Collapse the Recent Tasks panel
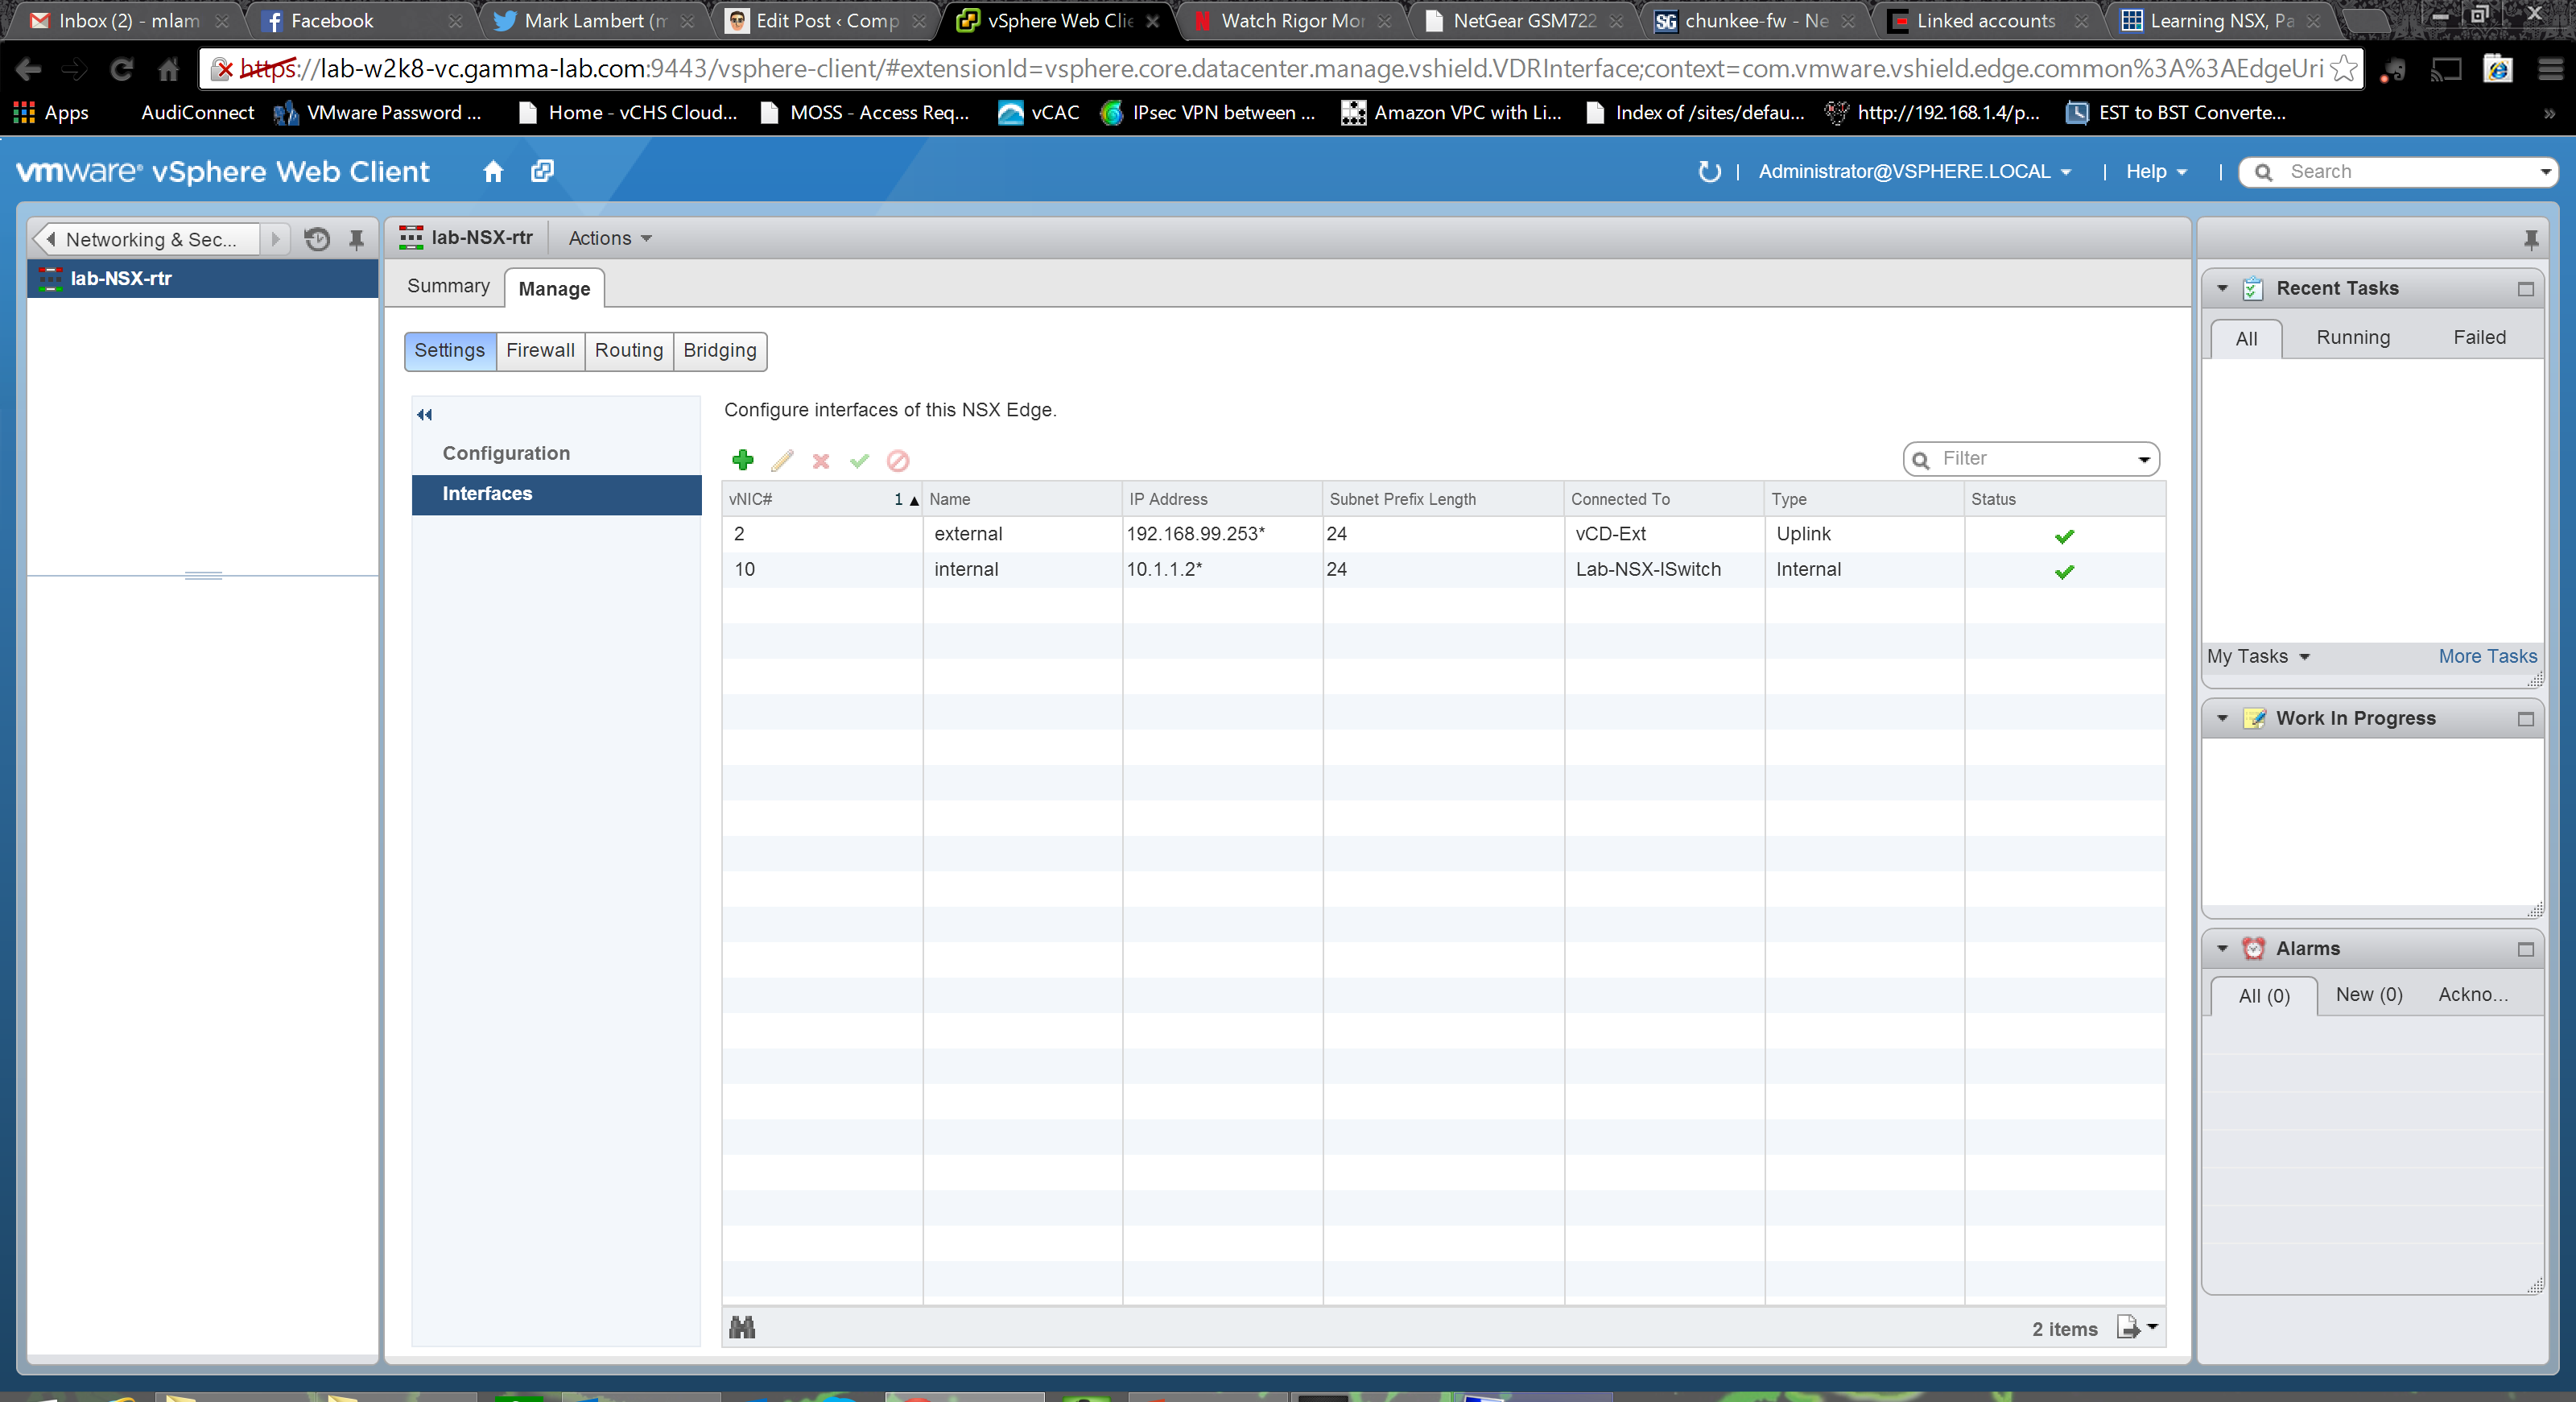Image resolution: width=2576 pixels, height=1402 pixels. coord(2222,289)
